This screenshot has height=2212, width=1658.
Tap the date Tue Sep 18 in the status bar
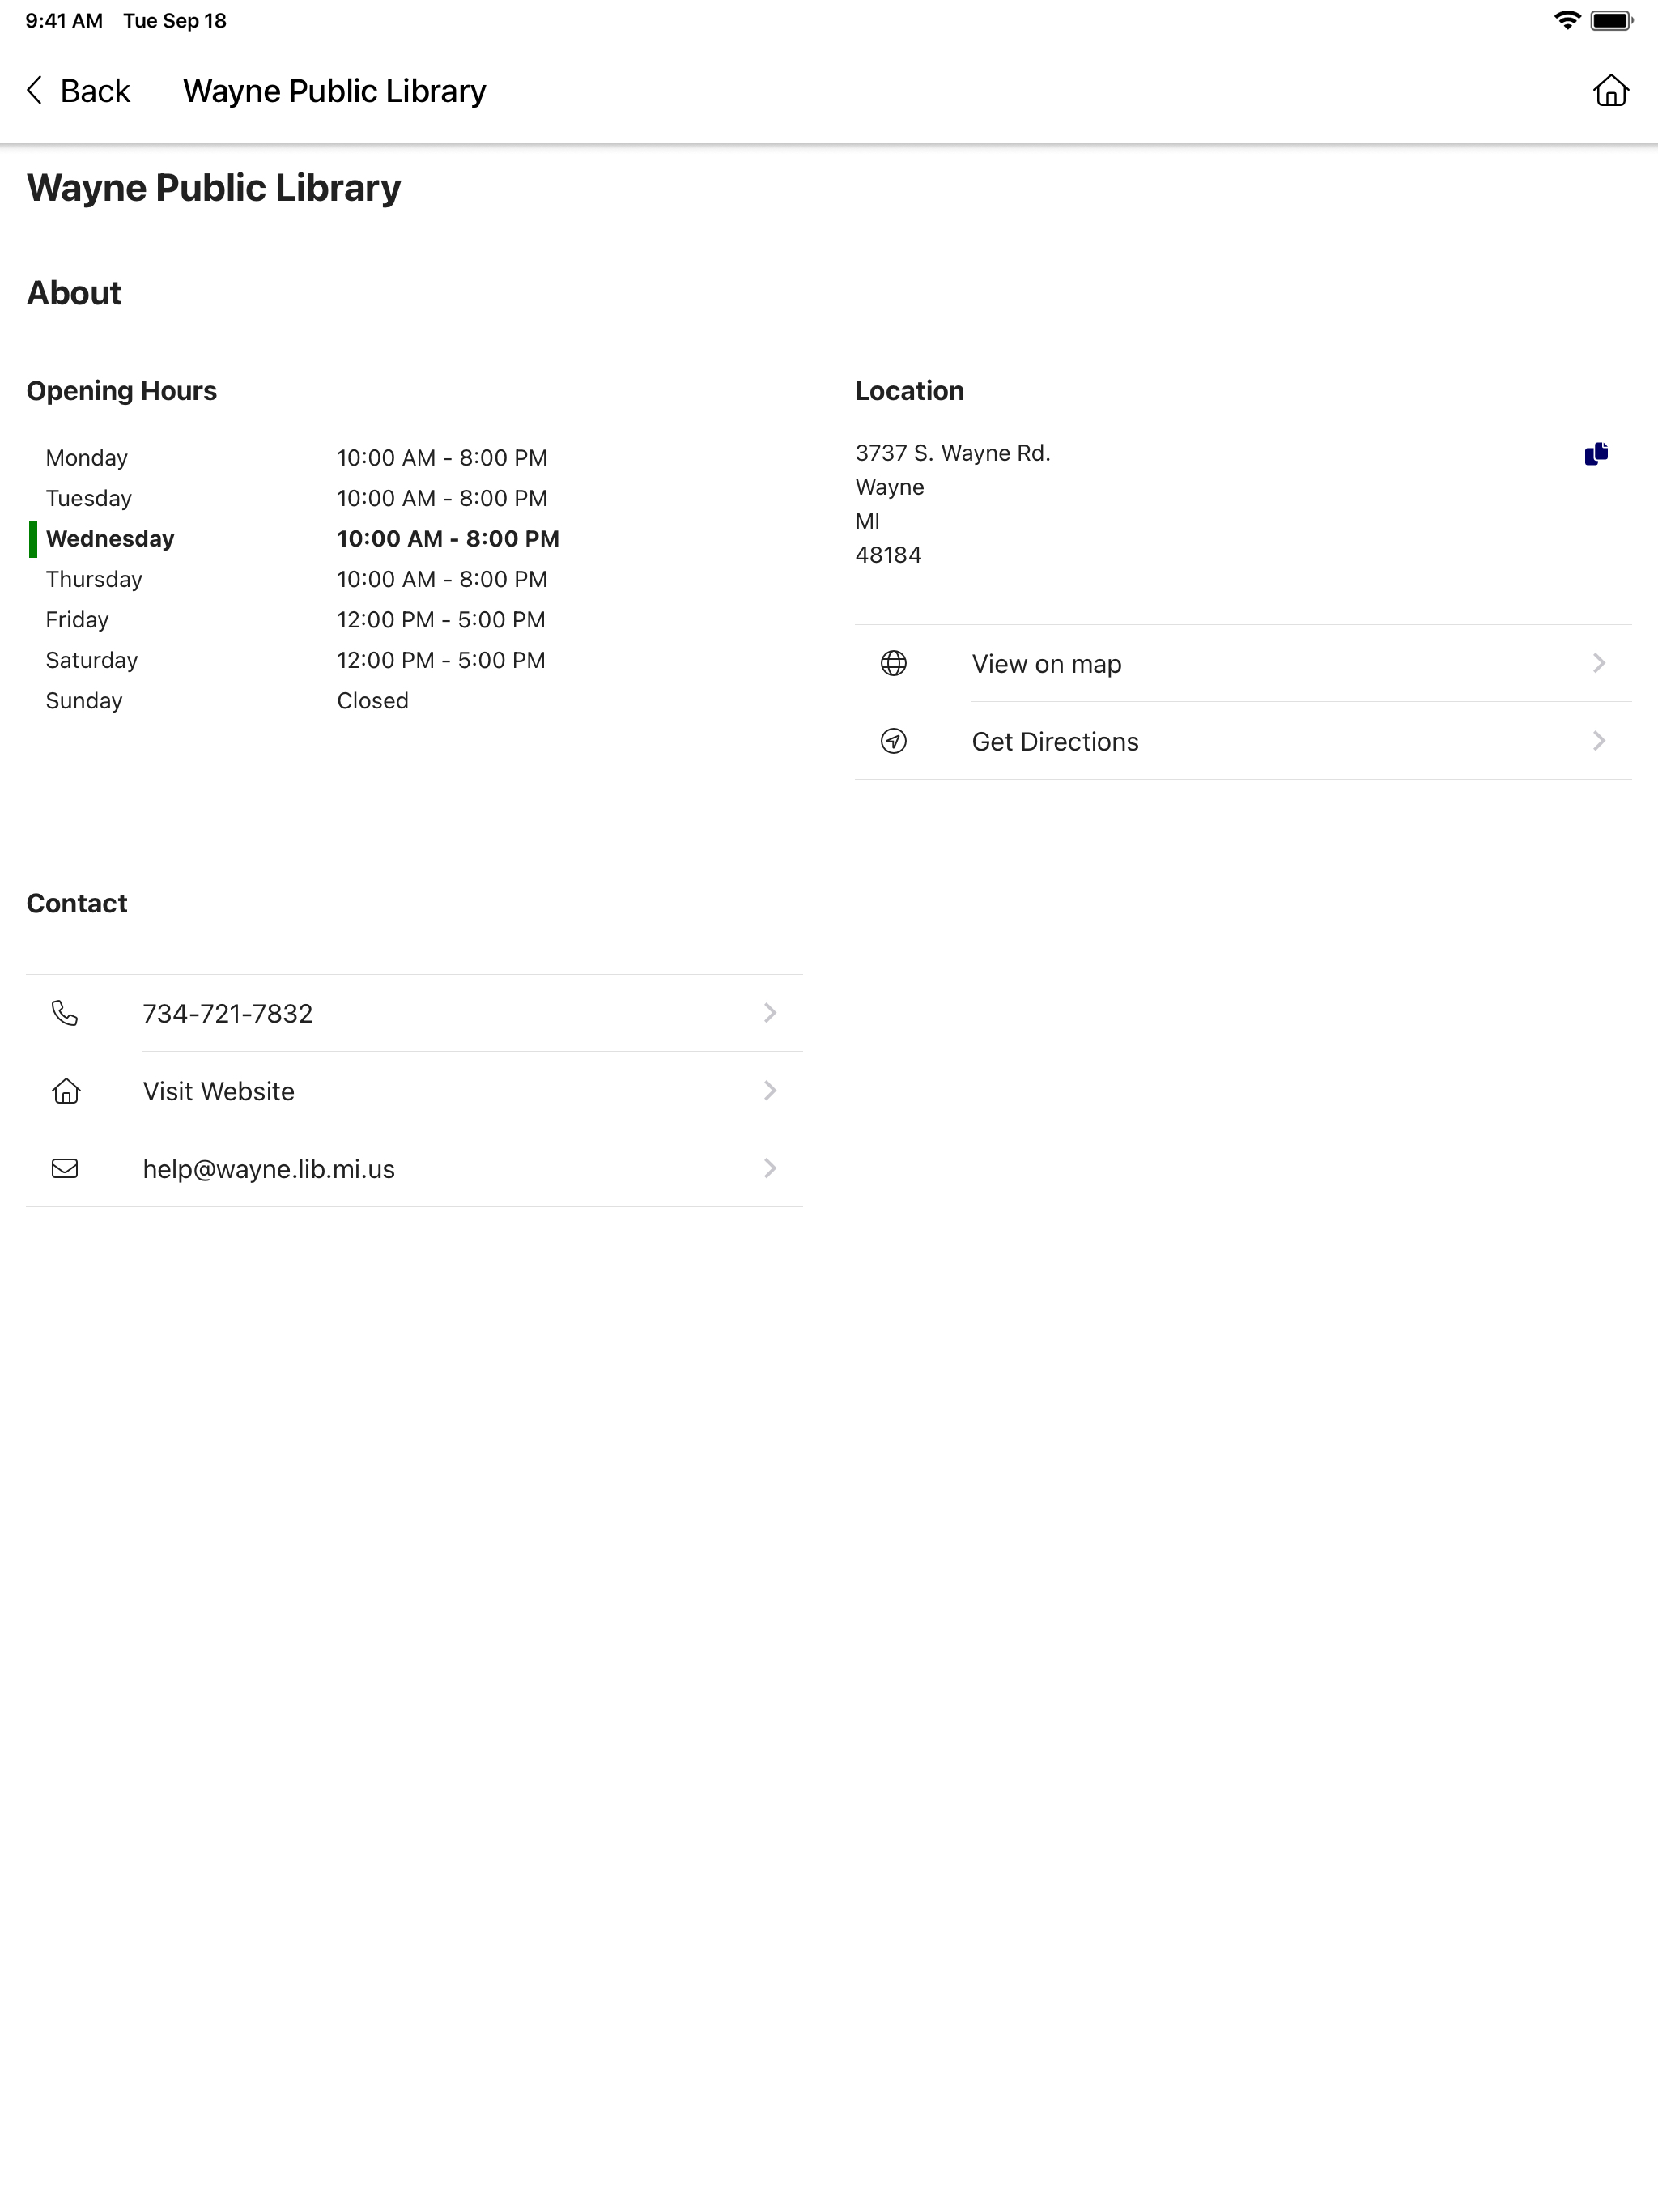pyautogui.click(x=175, y=21)
